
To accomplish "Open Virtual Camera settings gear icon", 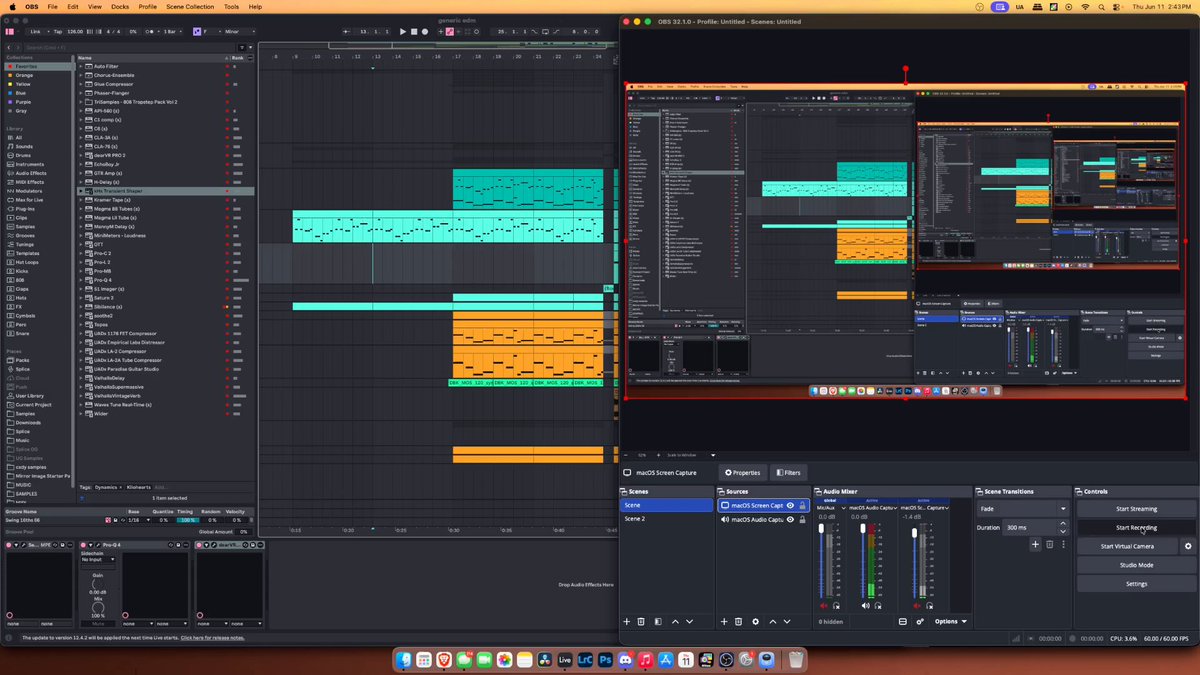I will coord(1188,546).
